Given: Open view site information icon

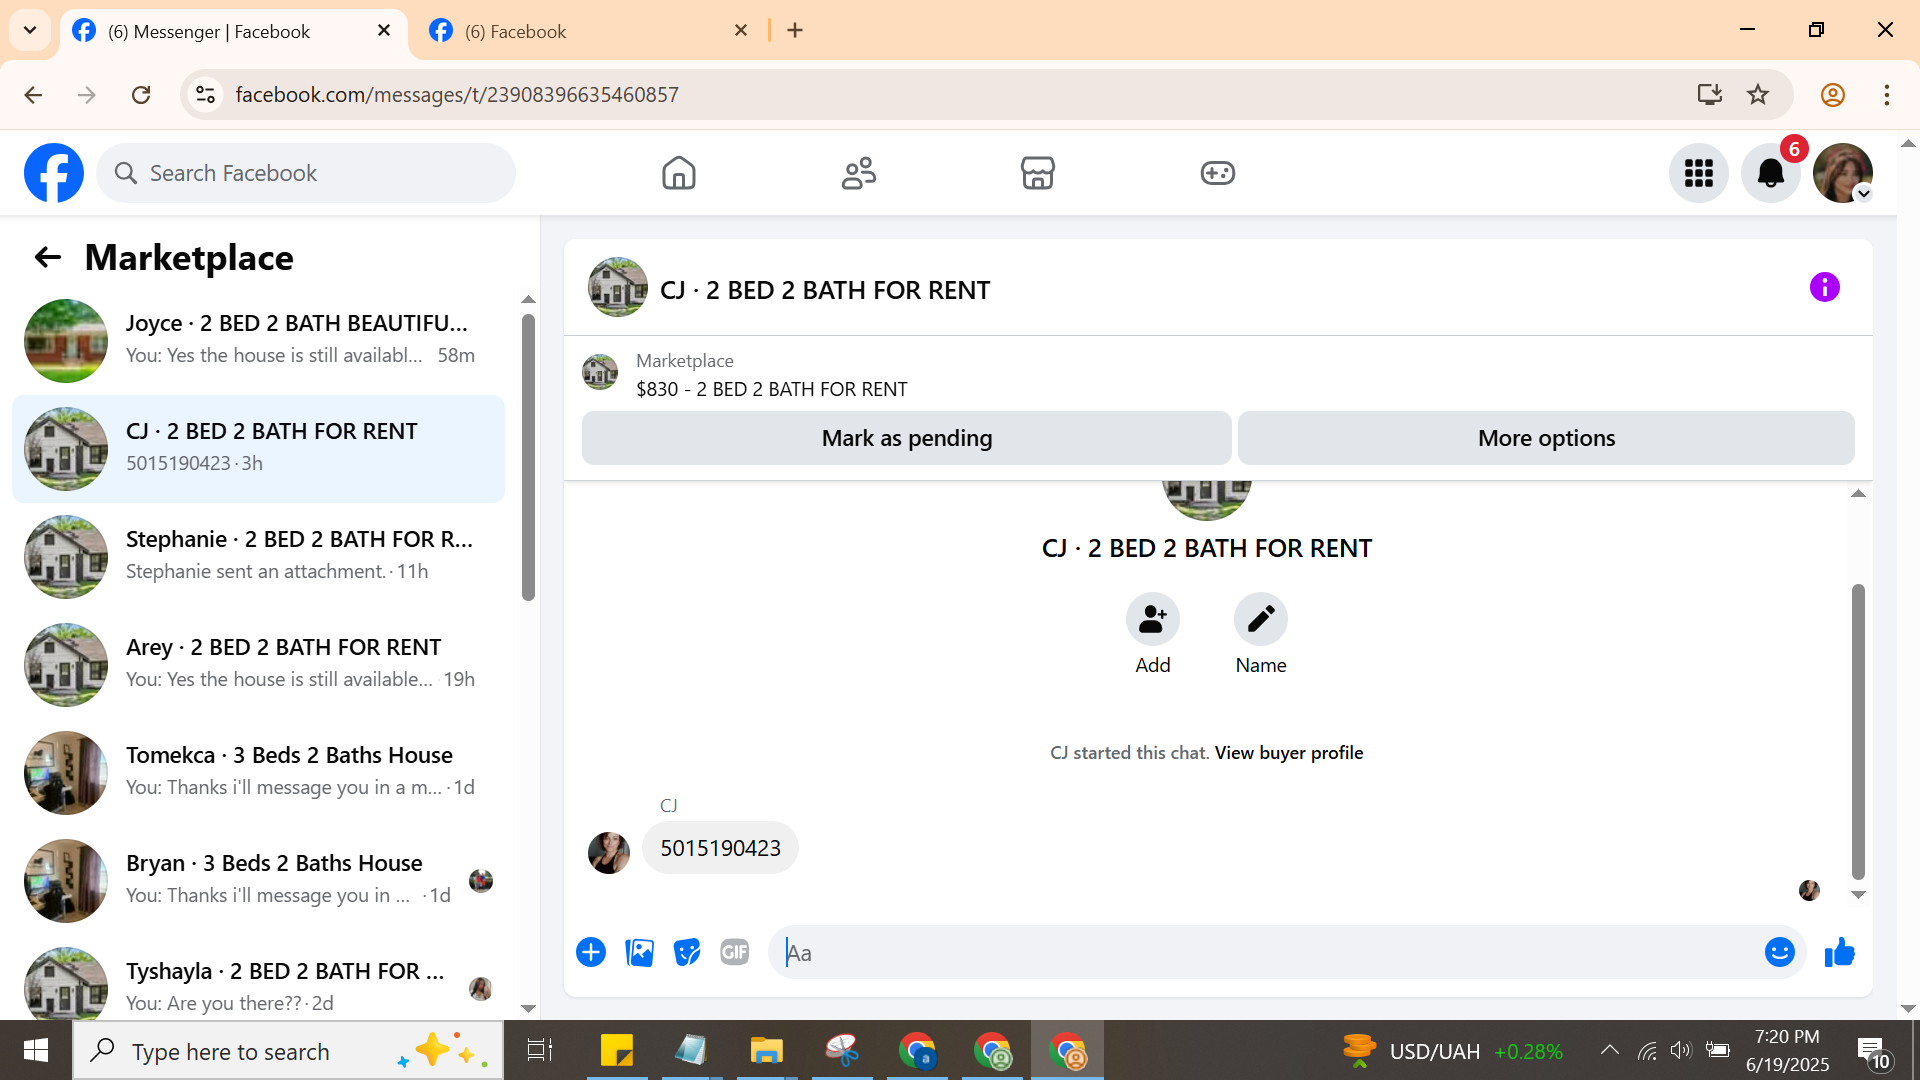Looking at the screenshot, I should point(206,95).
